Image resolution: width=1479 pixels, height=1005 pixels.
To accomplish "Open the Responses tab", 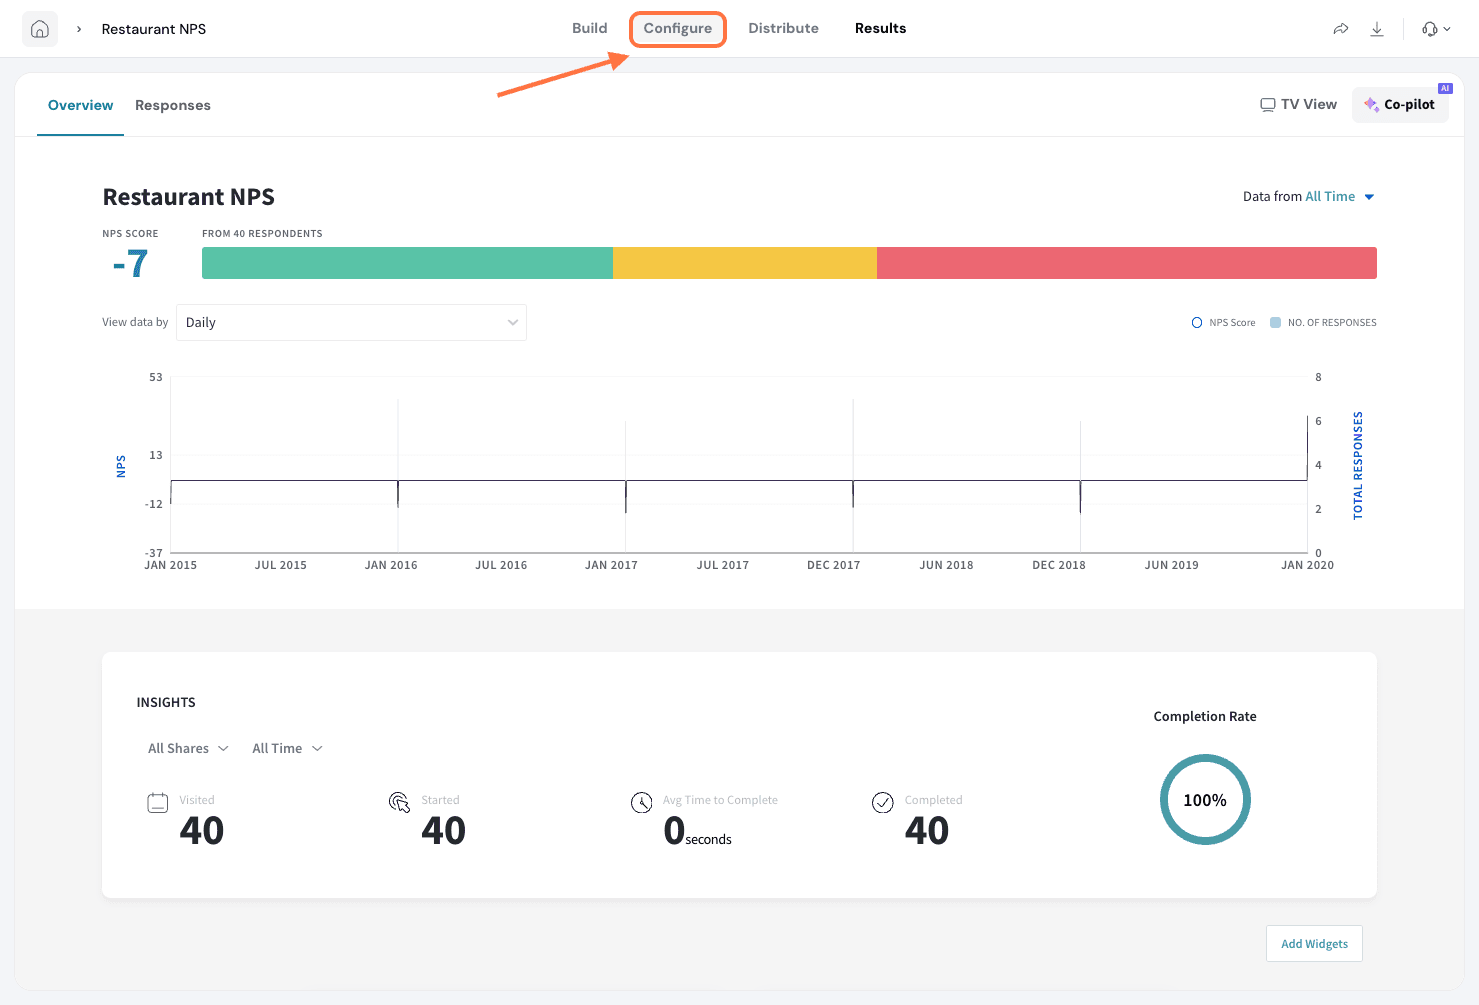I will [173, 105].
